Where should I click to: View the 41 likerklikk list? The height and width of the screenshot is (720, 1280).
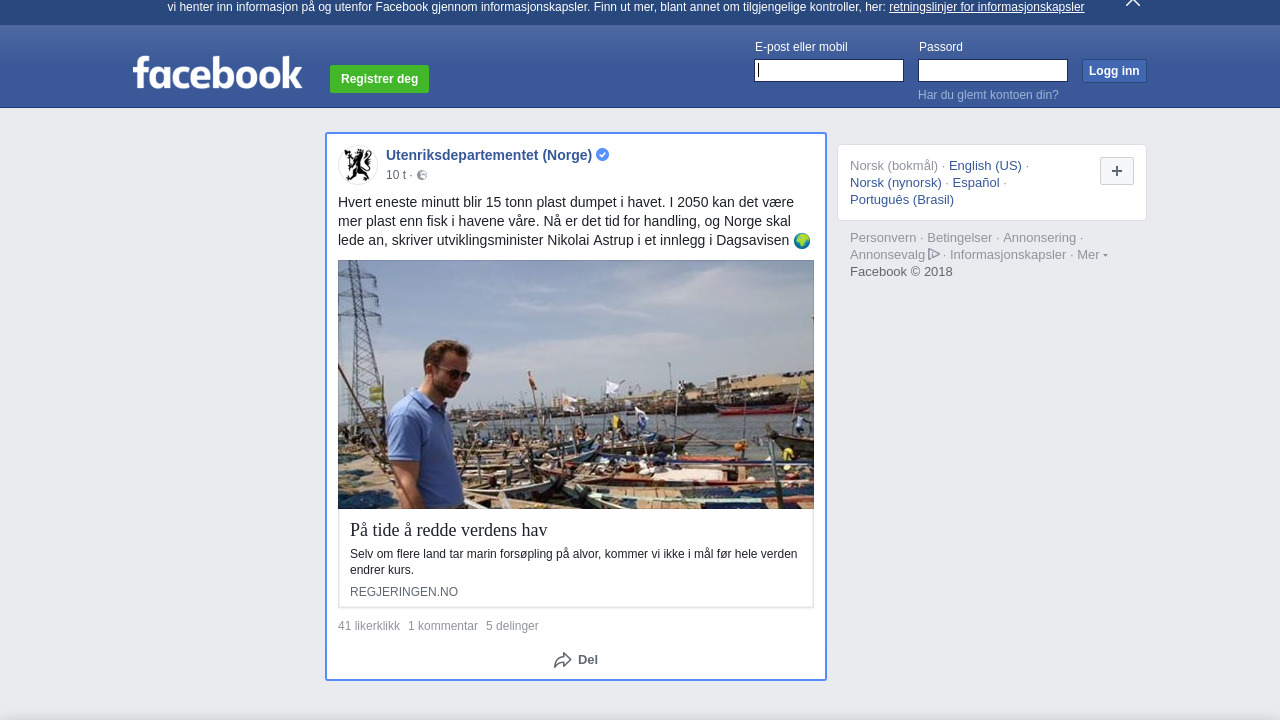coord(368,626)
